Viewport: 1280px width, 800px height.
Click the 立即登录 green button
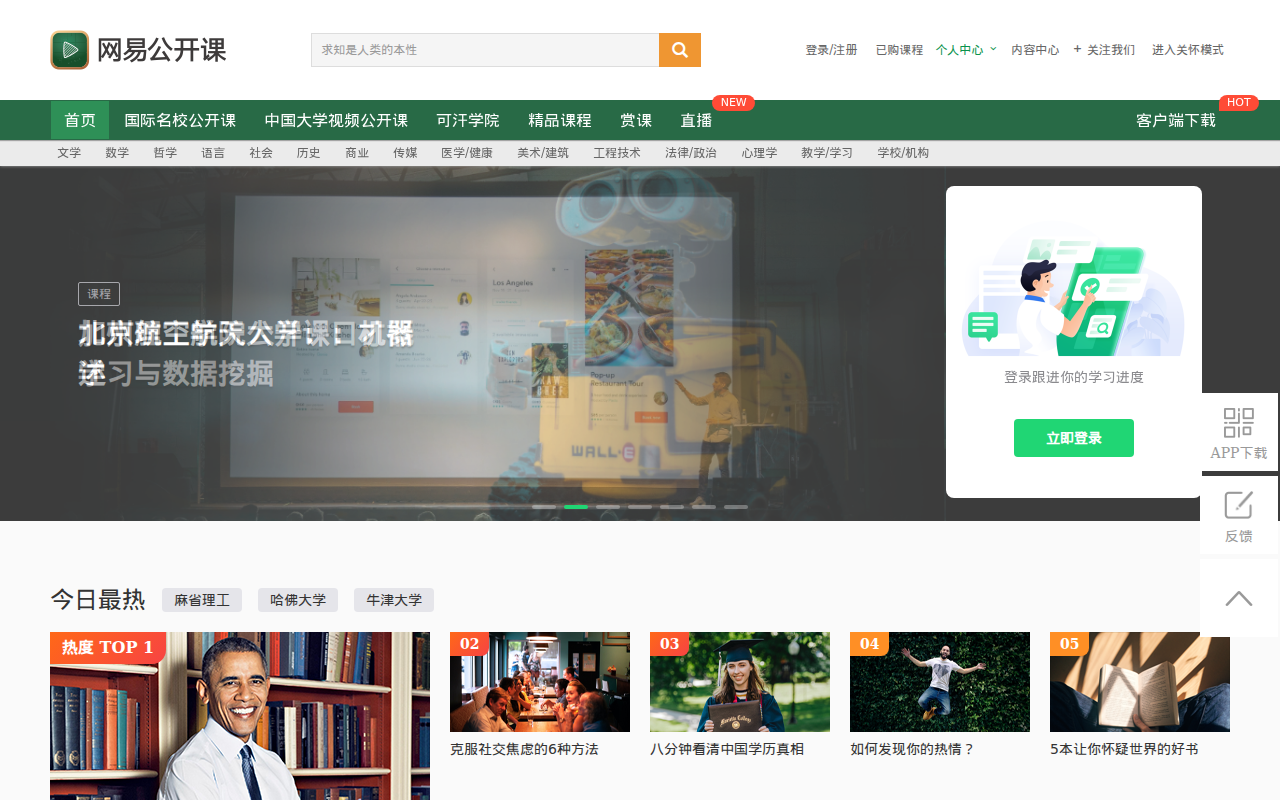point(1074,438)
